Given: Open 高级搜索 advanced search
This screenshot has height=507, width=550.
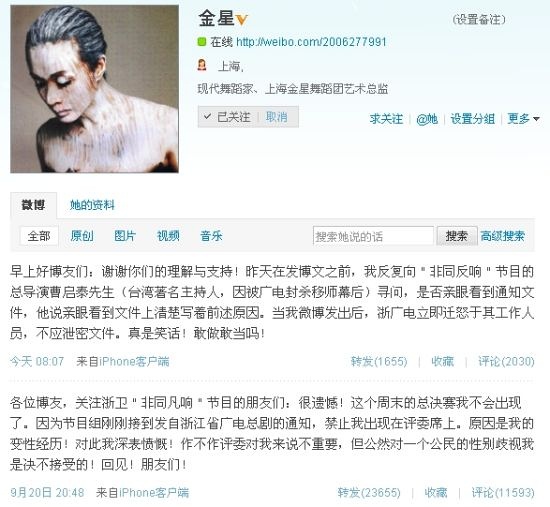Looking at the screenshot, I should 502,236.
